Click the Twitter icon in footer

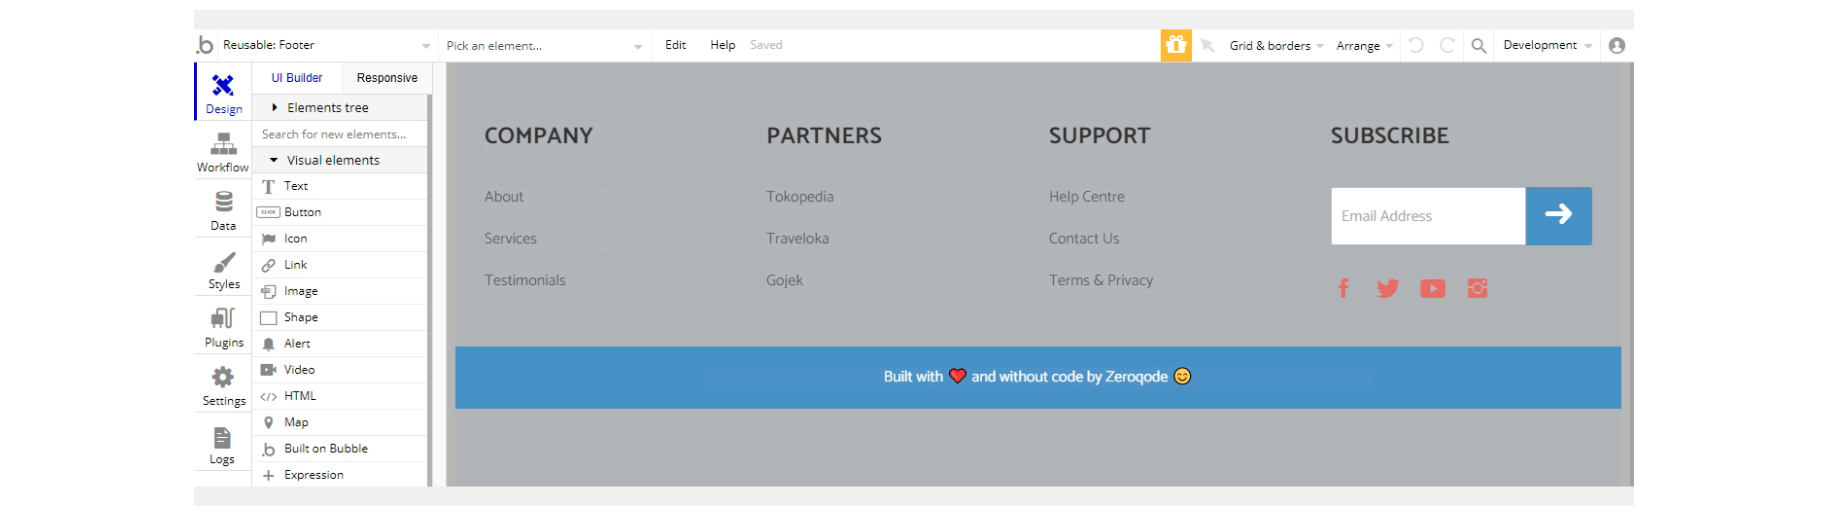coord(1388,288)
